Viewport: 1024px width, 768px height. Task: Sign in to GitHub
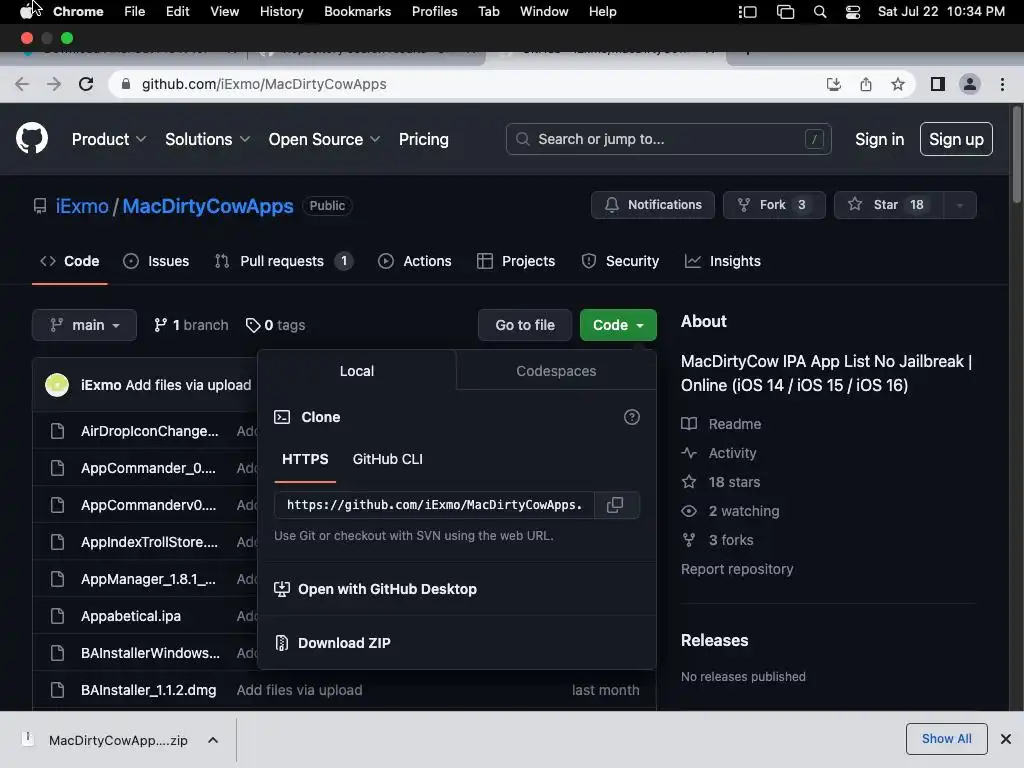point(879,139)
